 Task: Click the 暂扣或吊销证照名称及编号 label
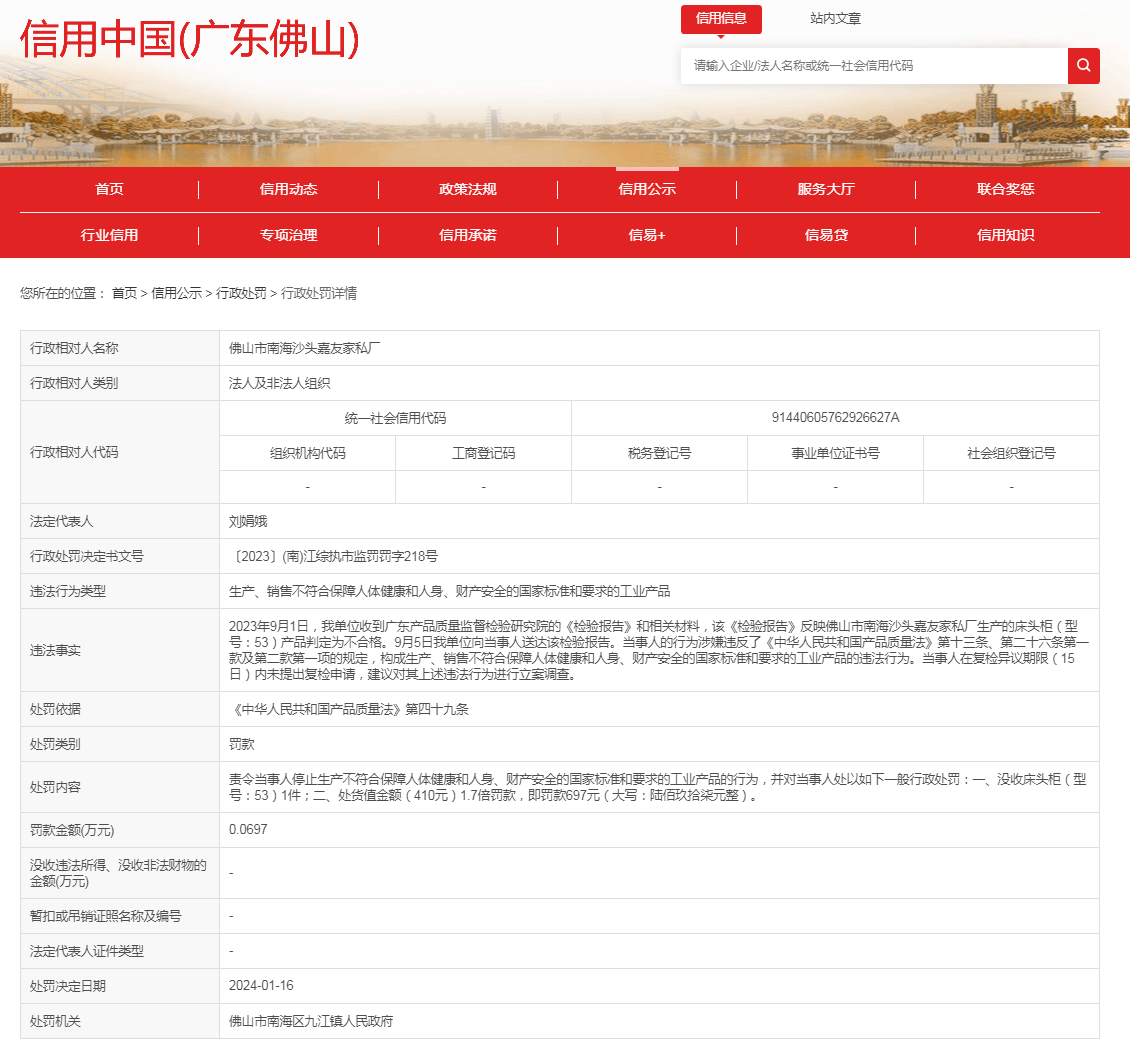pos(105,916)
